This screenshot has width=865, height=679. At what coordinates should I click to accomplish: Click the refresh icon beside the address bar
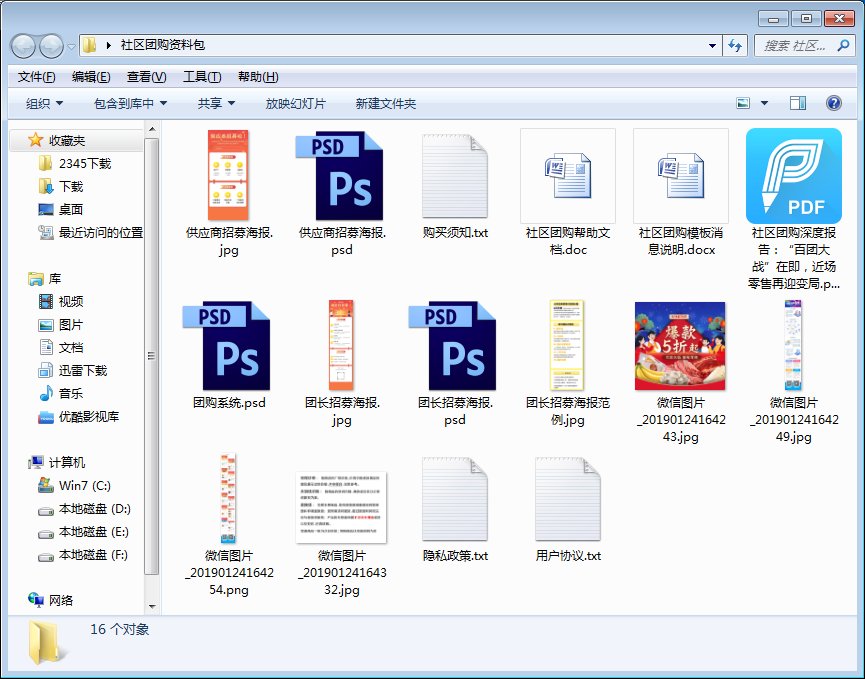click(737, 45)
